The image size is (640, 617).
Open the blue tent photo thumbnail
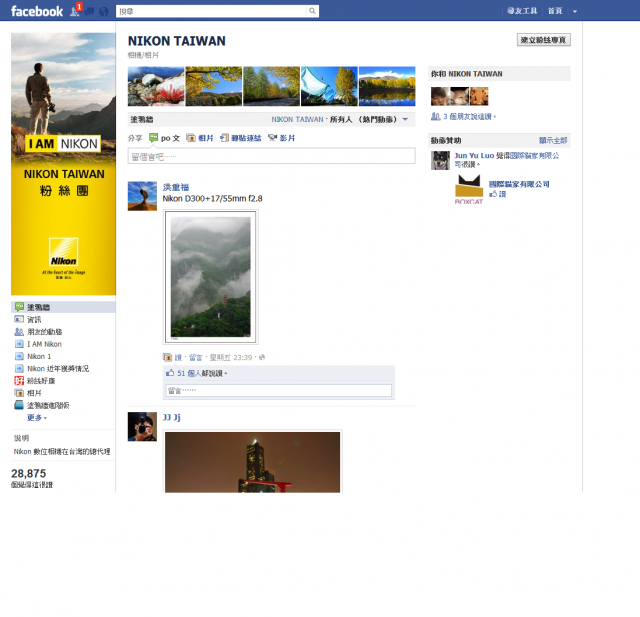pos(329,86)
